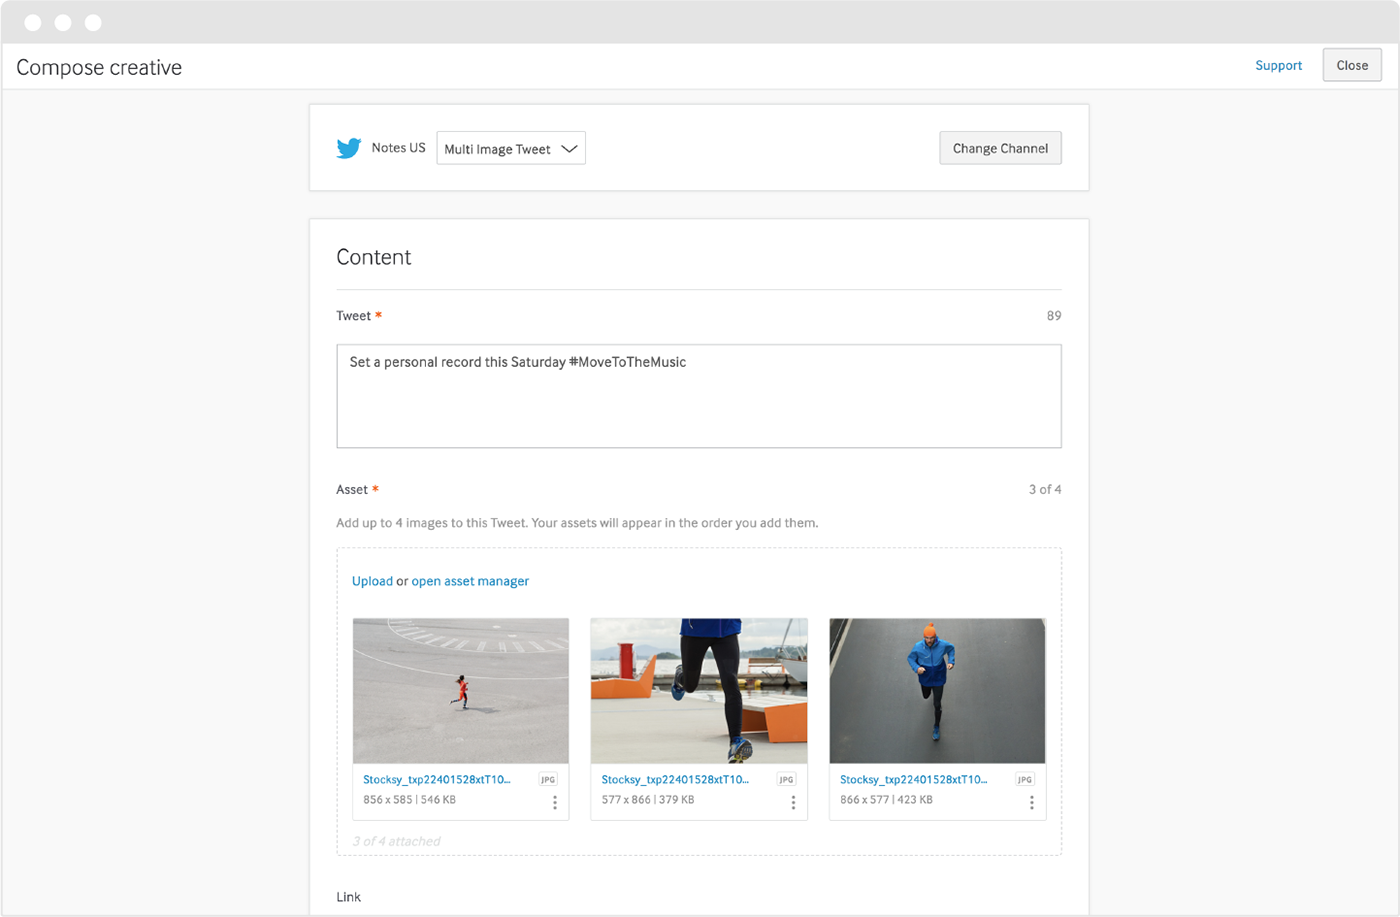This screenshot has height=917, width=1400.
Task: Click JPG badge on 423 KB asset
Action: click(x=1025, y=779)
